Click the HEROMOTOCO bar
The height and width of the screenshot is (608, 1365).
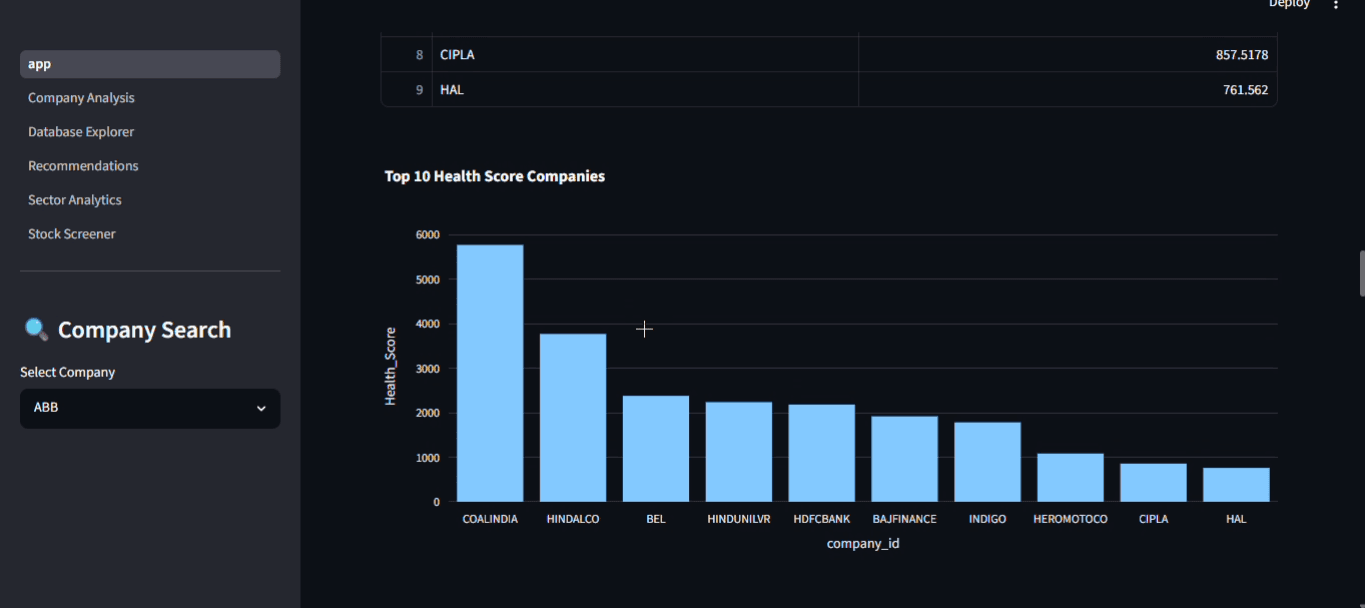coord(1070,478)
